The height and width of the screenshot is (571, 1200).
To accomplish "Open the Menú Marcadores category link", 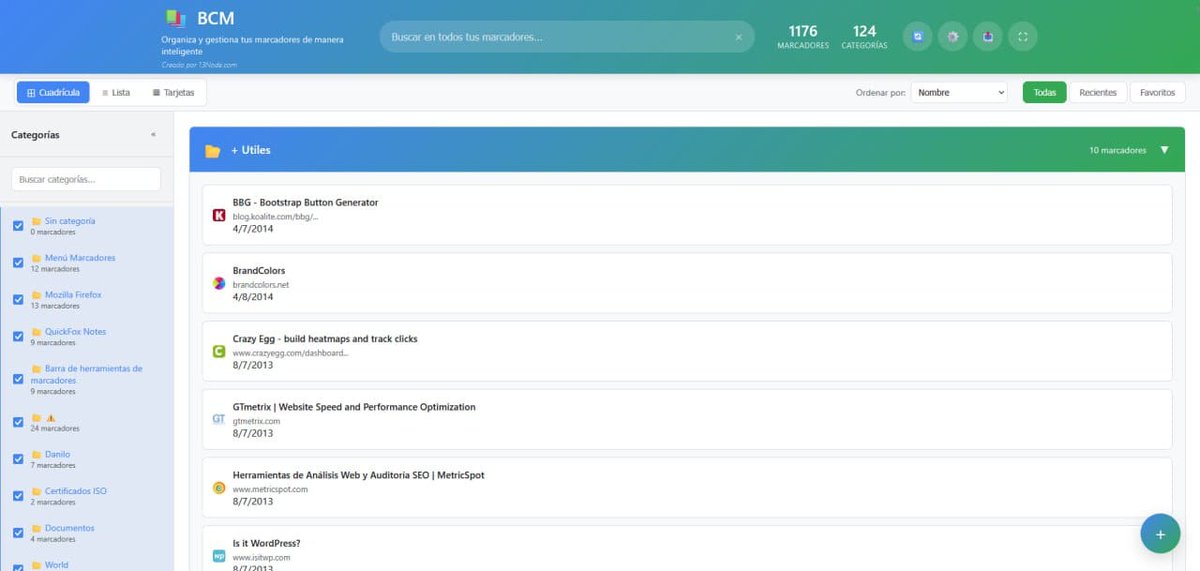I will 80,258.
